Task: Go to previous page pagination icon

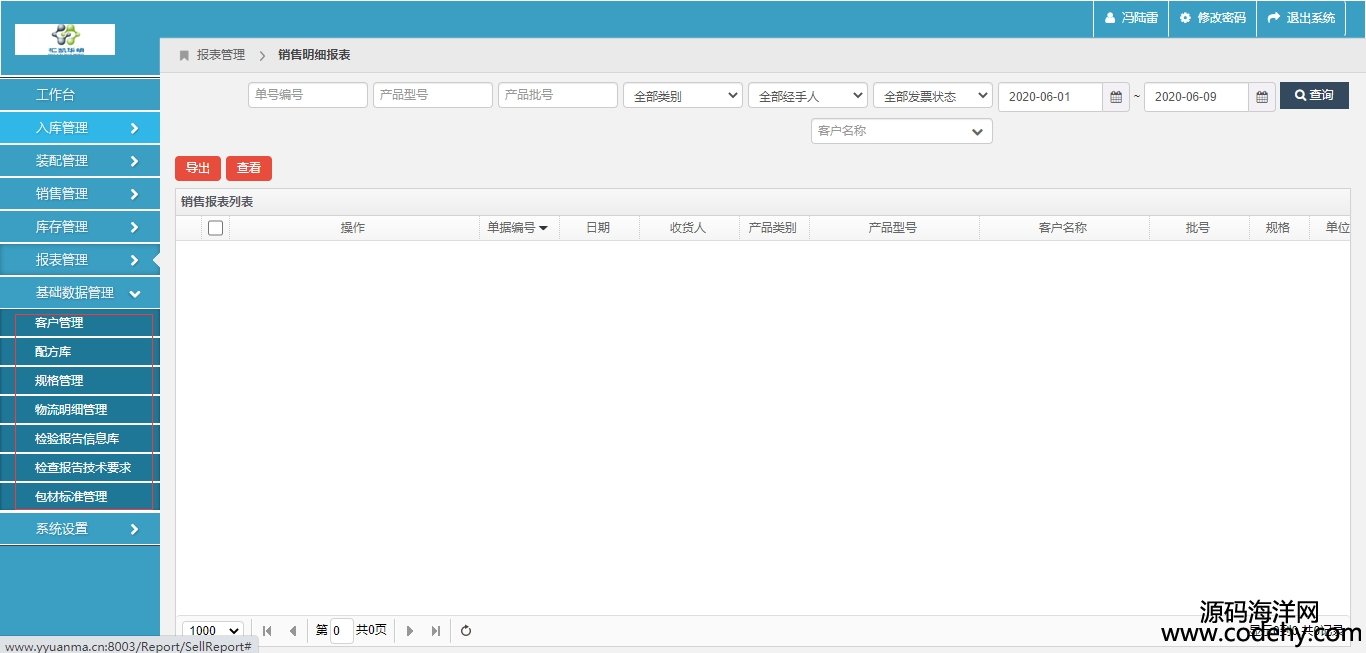Action: pyautogui.click(x=293, y=631)
